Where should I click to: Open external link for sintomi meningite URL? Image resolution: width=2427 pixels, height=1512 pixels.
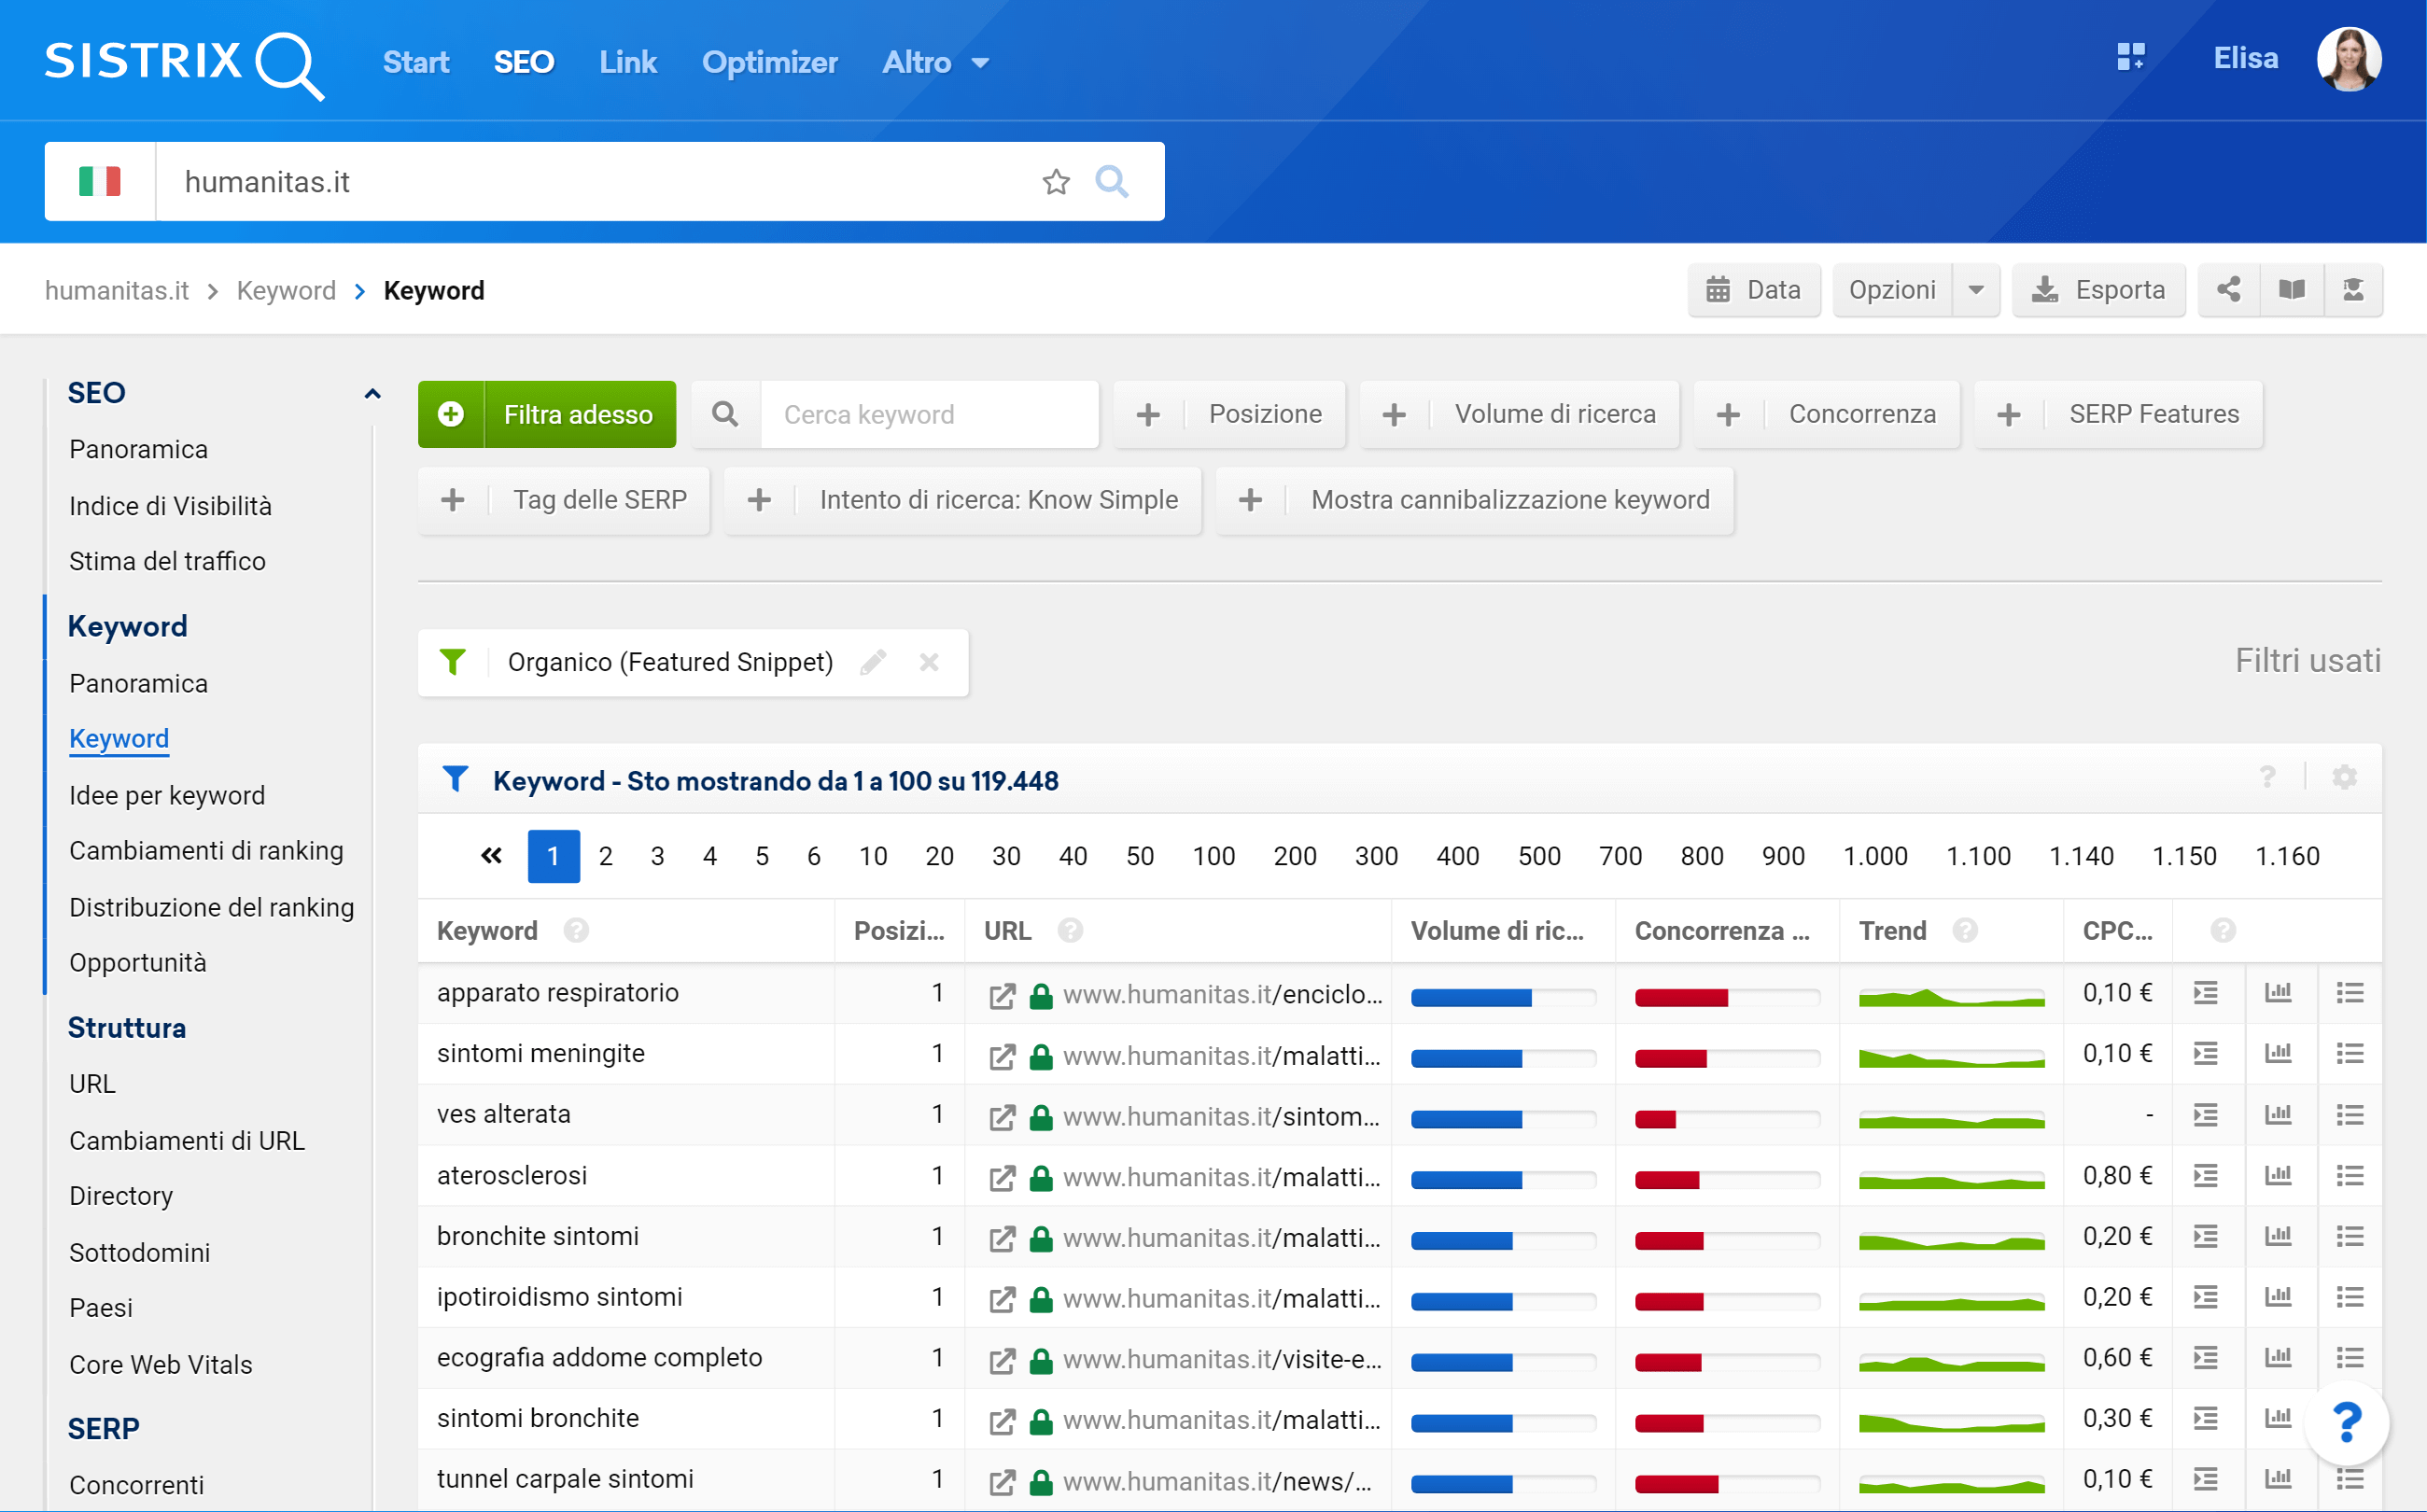tap(1001, 1056)
